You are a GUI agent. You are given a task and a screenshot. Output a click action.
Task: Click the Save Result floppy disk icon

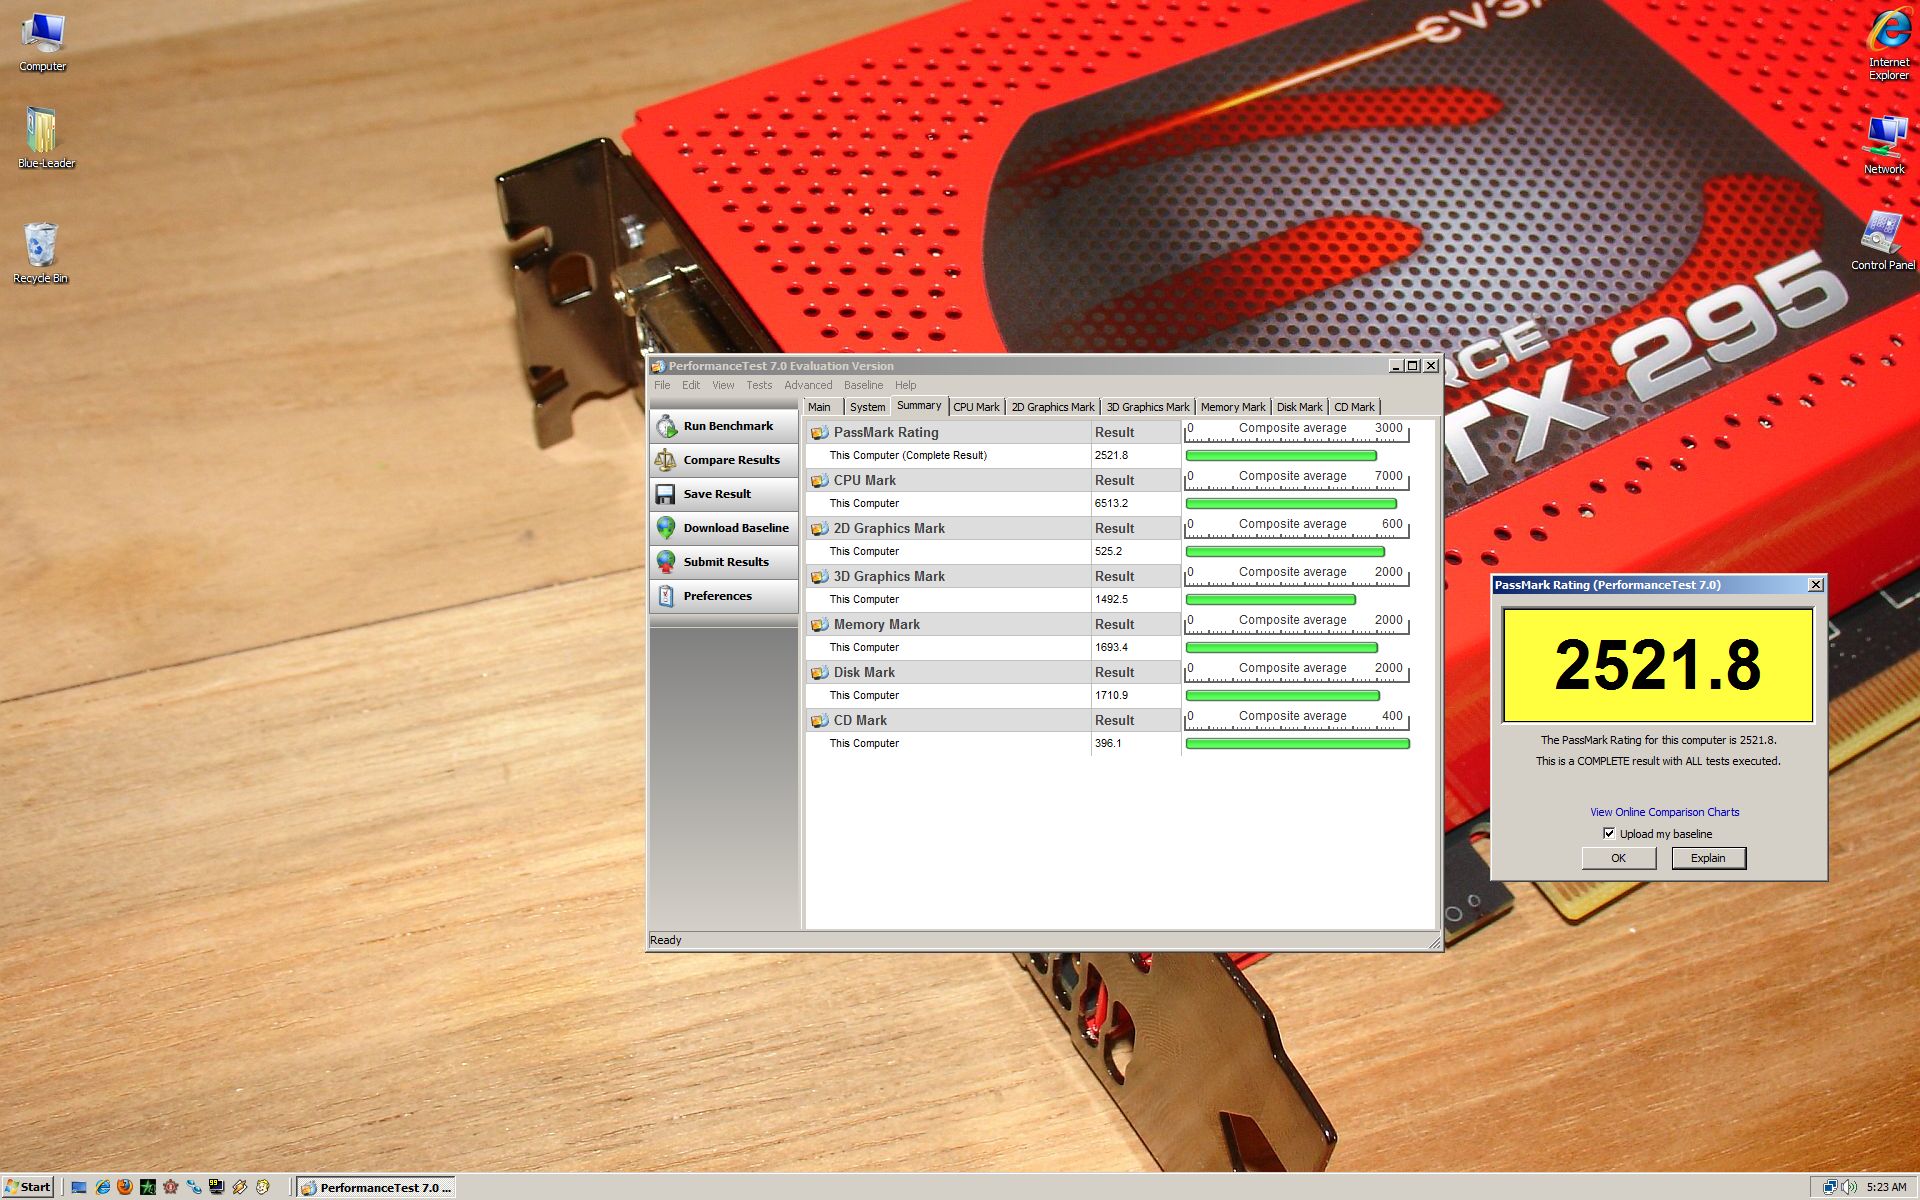pos(666,494)
